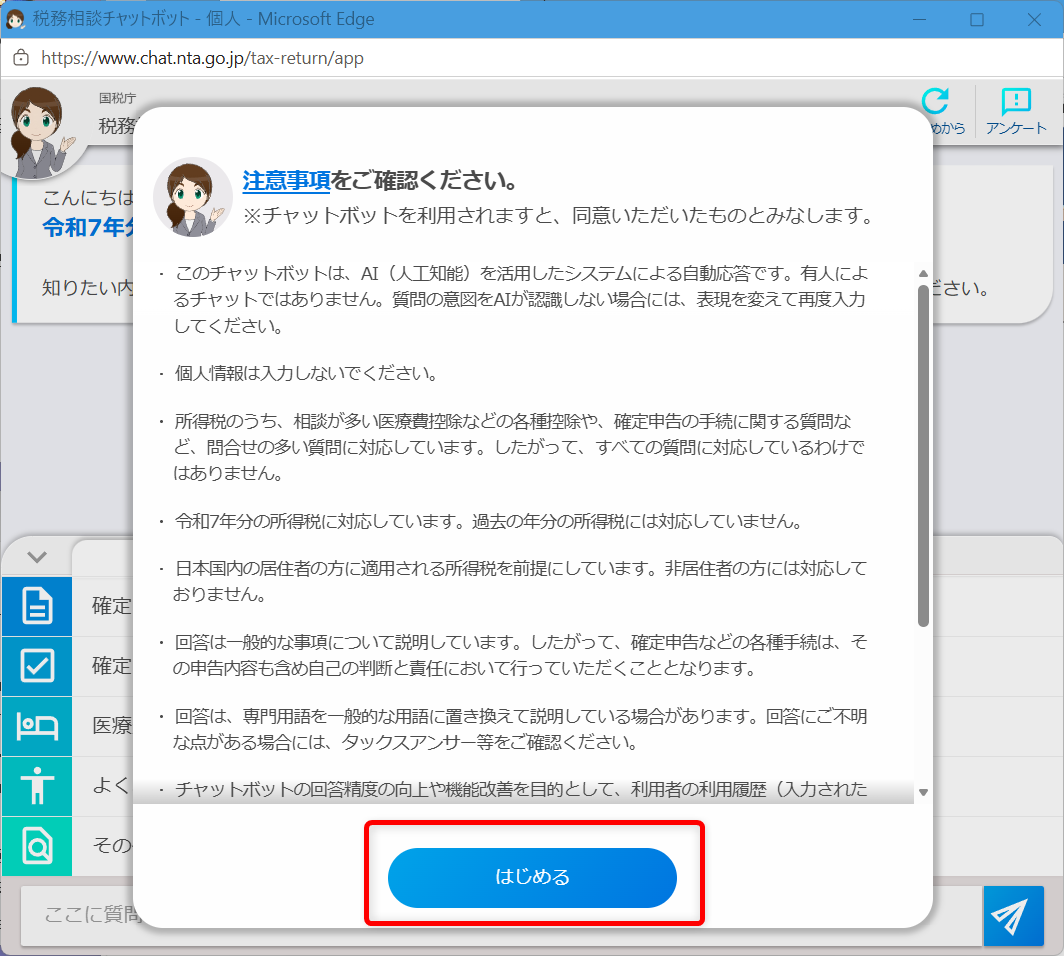The height and width of the screenshot is (956, 1064).
Task: Maximize the Edge window
Action: 976,19
